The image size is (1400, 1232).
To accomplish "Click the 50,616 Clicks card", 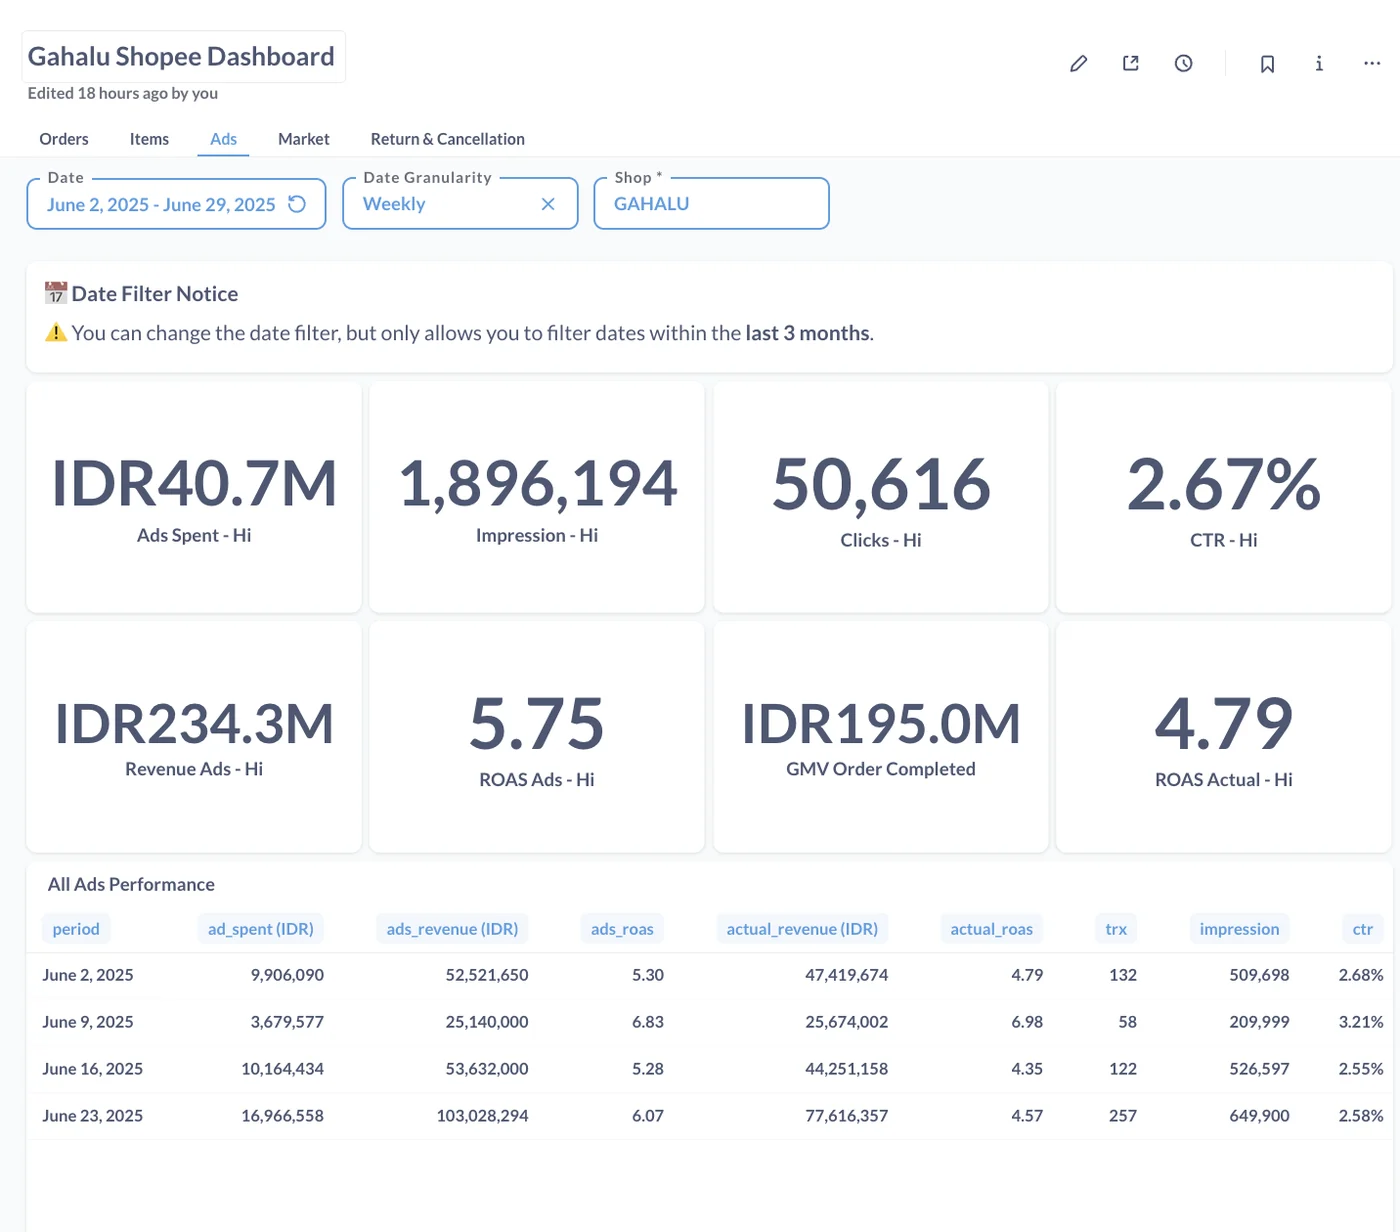I will coord(881,497).
